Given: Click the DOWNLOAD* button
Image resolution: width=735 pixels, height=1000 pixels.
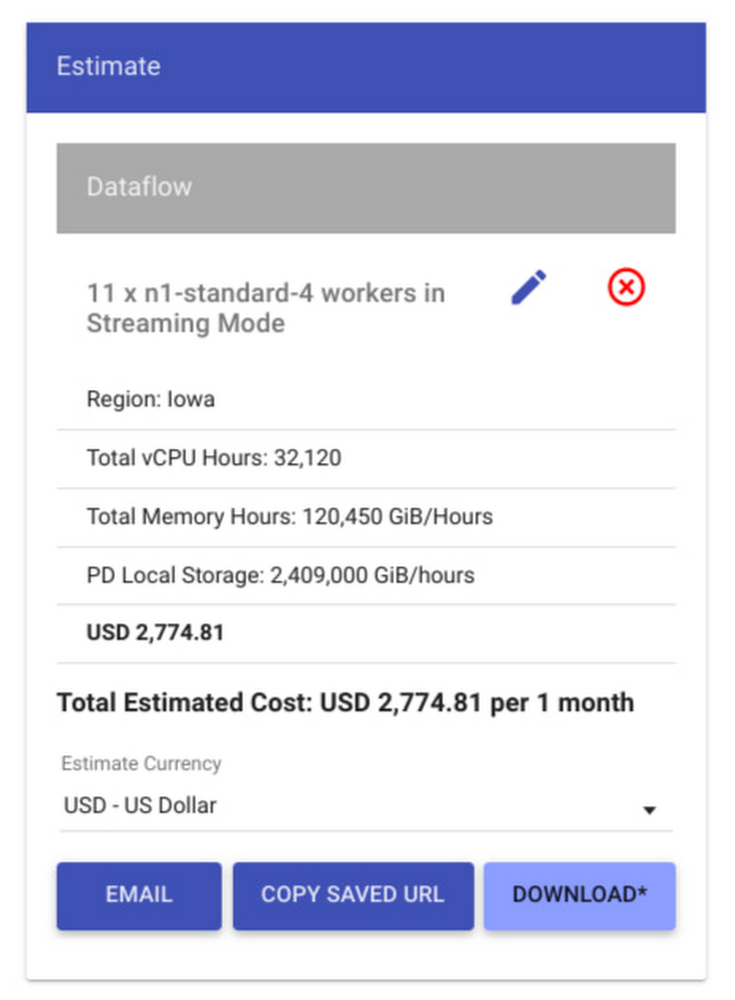Looking at the screenshot, I should 579,895.
